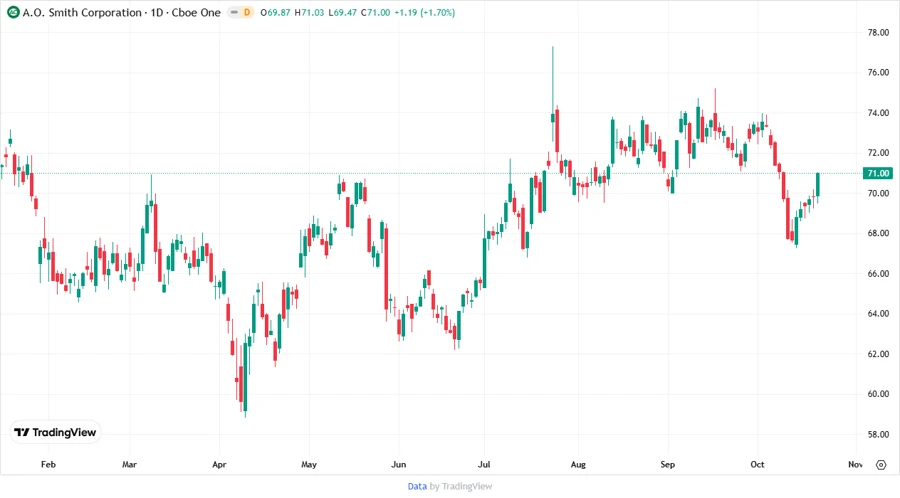Click the Aug time axis label
Screen dimensions: 900x498
click(x=578, y=465)
